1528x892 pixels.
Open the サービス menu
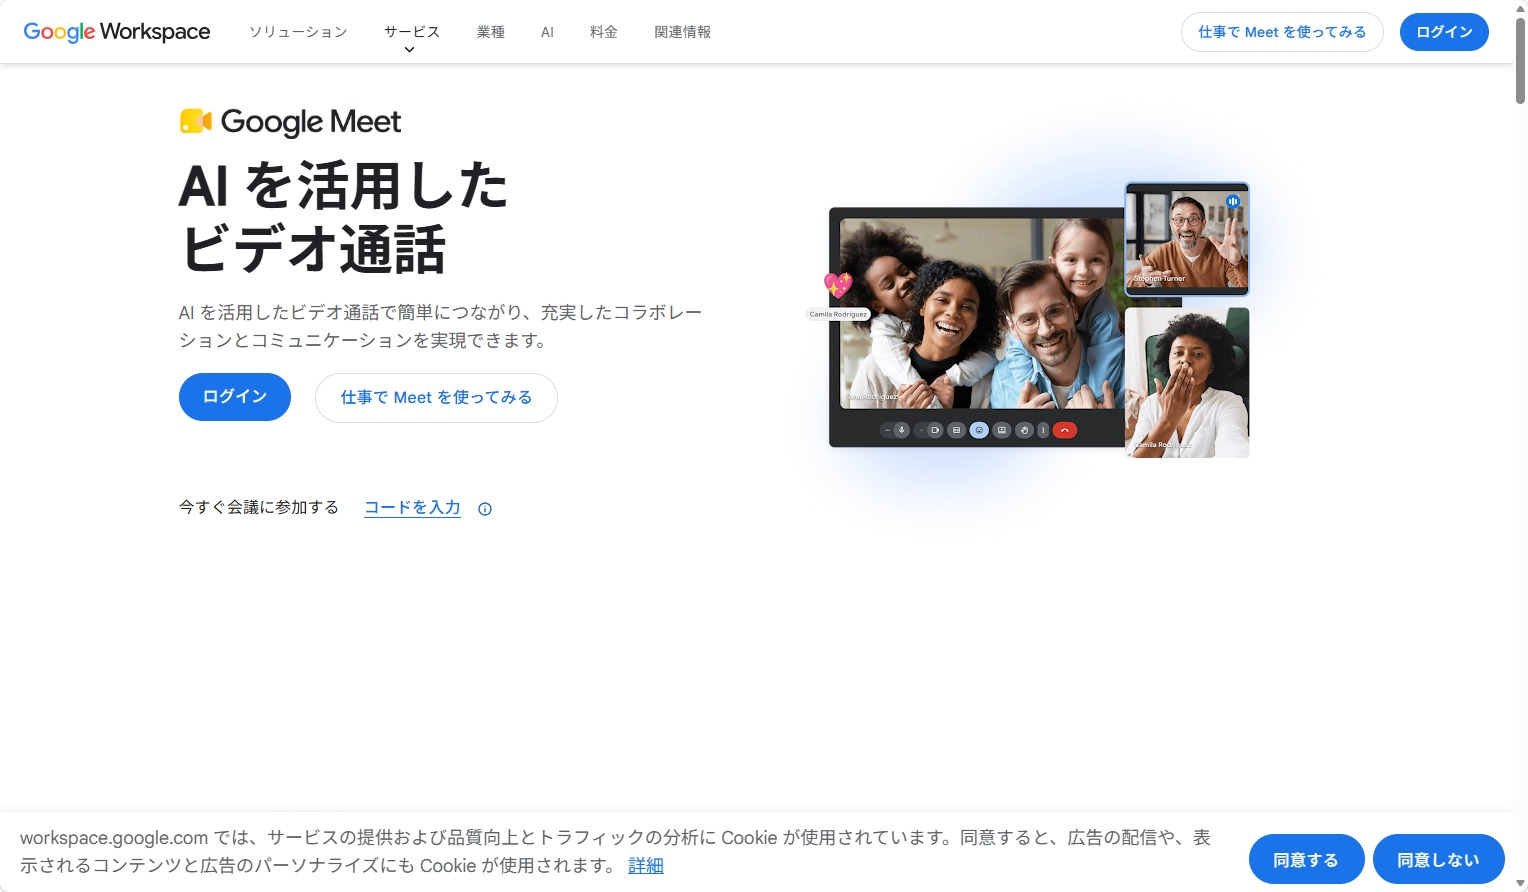[411, 32]
